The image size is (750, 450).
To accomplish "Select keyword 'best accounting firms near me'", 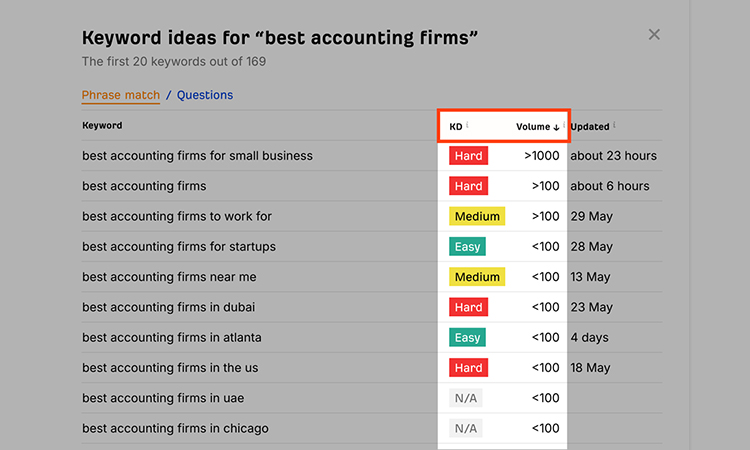I will click(169, 277).
